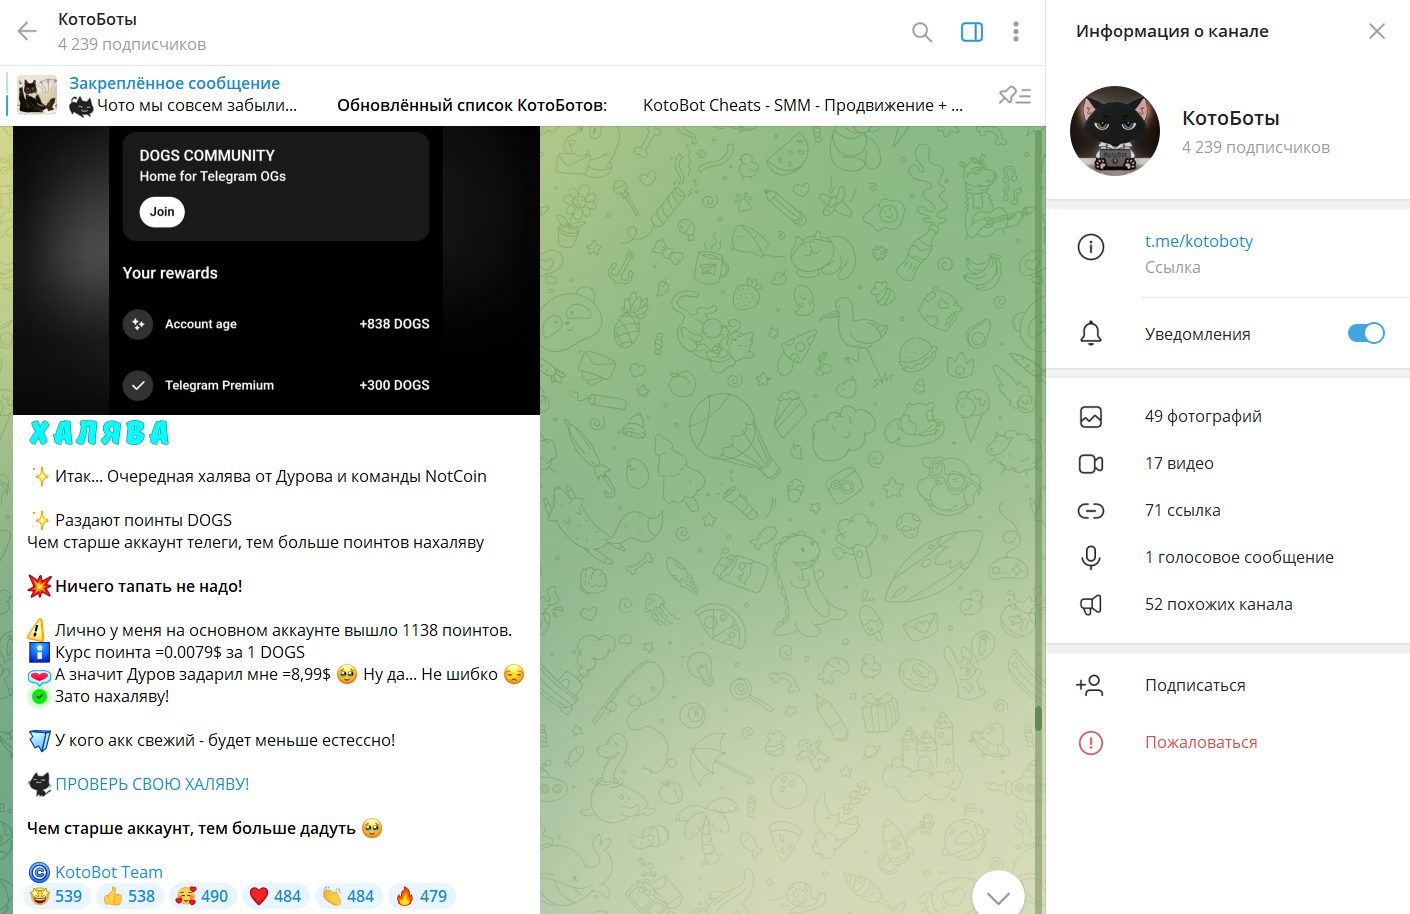Click the КотоБоты channel avatar in info panel
The width and height of the screenshot is (1410, 914).
pos(1114,131)
